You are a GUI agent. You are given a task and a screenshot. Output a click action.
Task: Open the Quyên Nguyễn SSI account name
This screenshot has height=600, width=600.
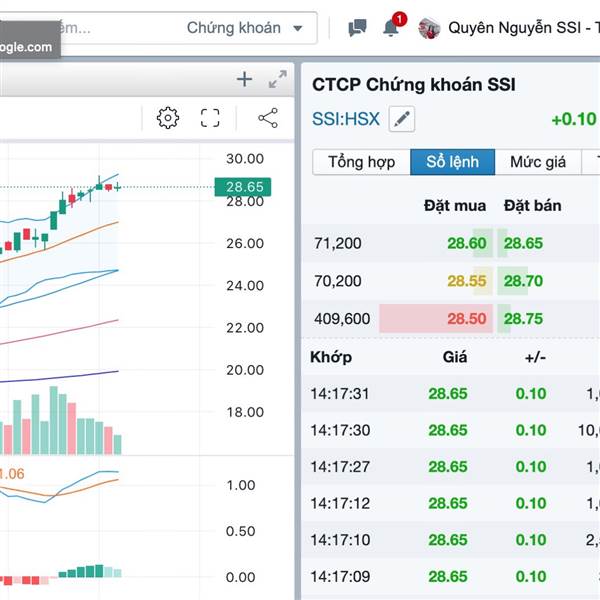(524, 28)
